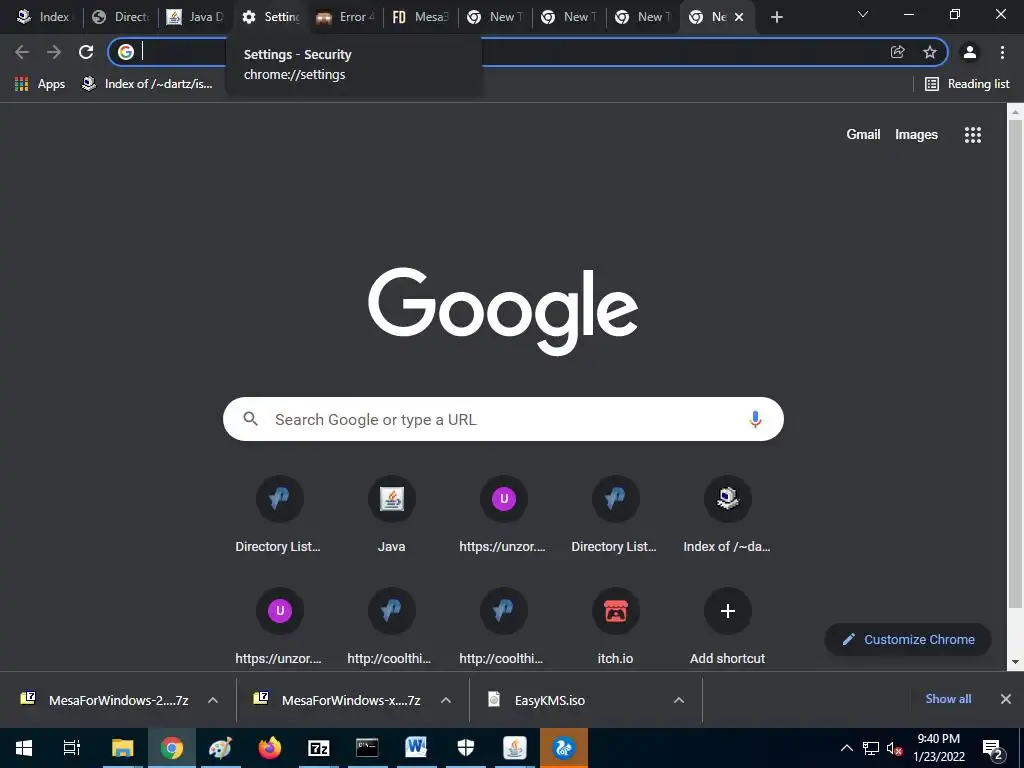Share this page from the address bar
The width and height of the screenshot is (1024, 768).
click(898, 52)
